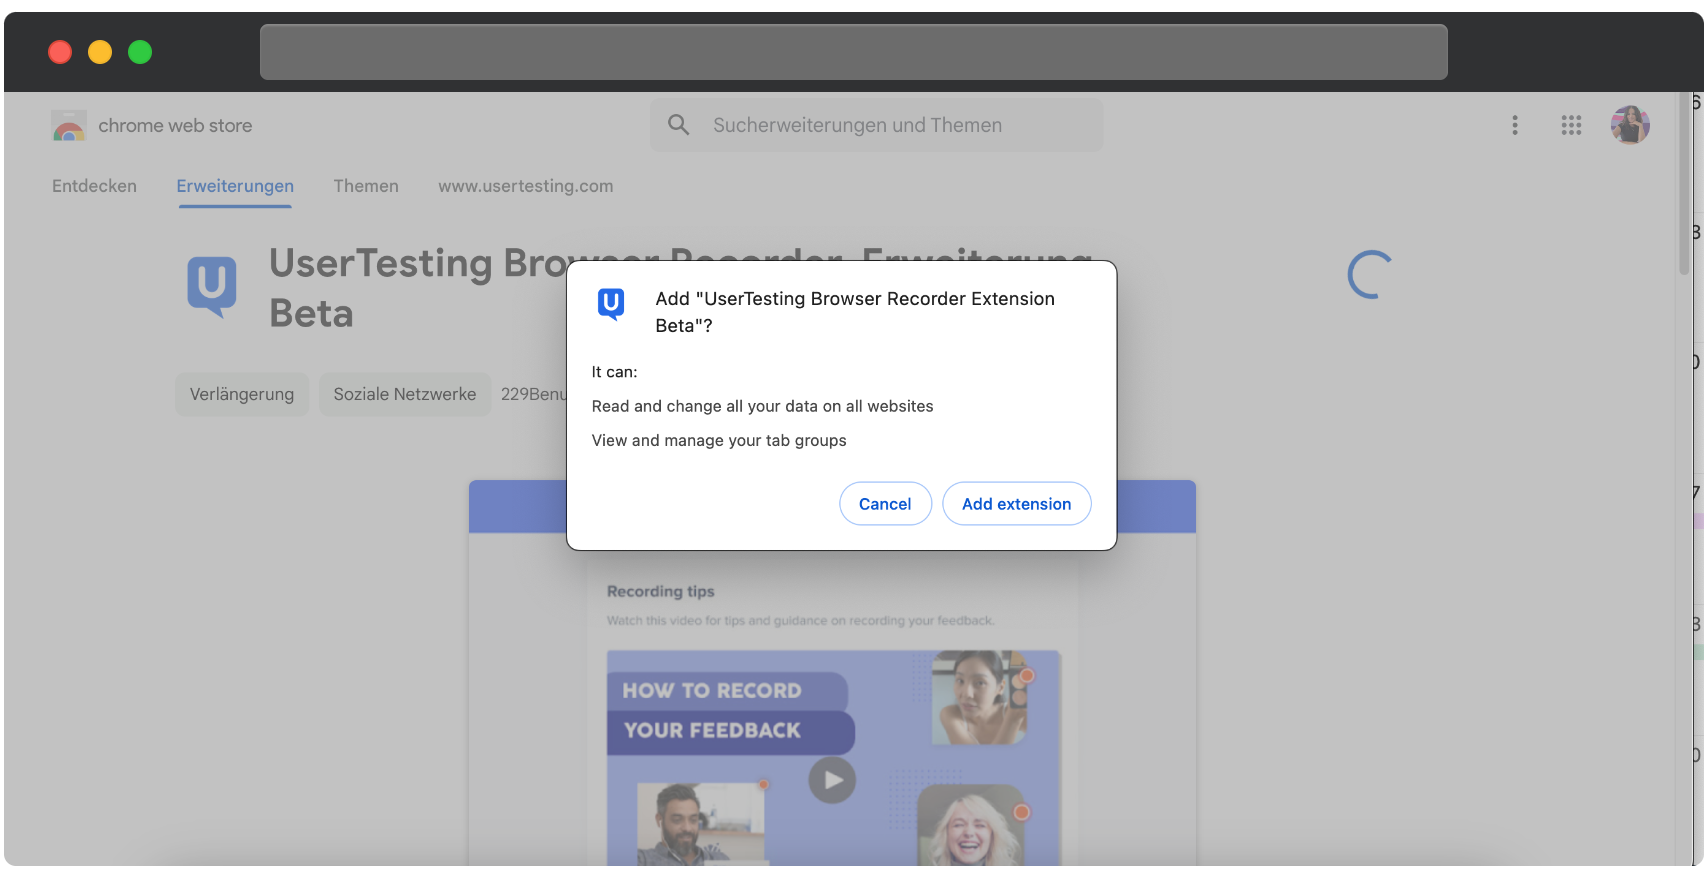Click the green maximize window button

point(140,52)
